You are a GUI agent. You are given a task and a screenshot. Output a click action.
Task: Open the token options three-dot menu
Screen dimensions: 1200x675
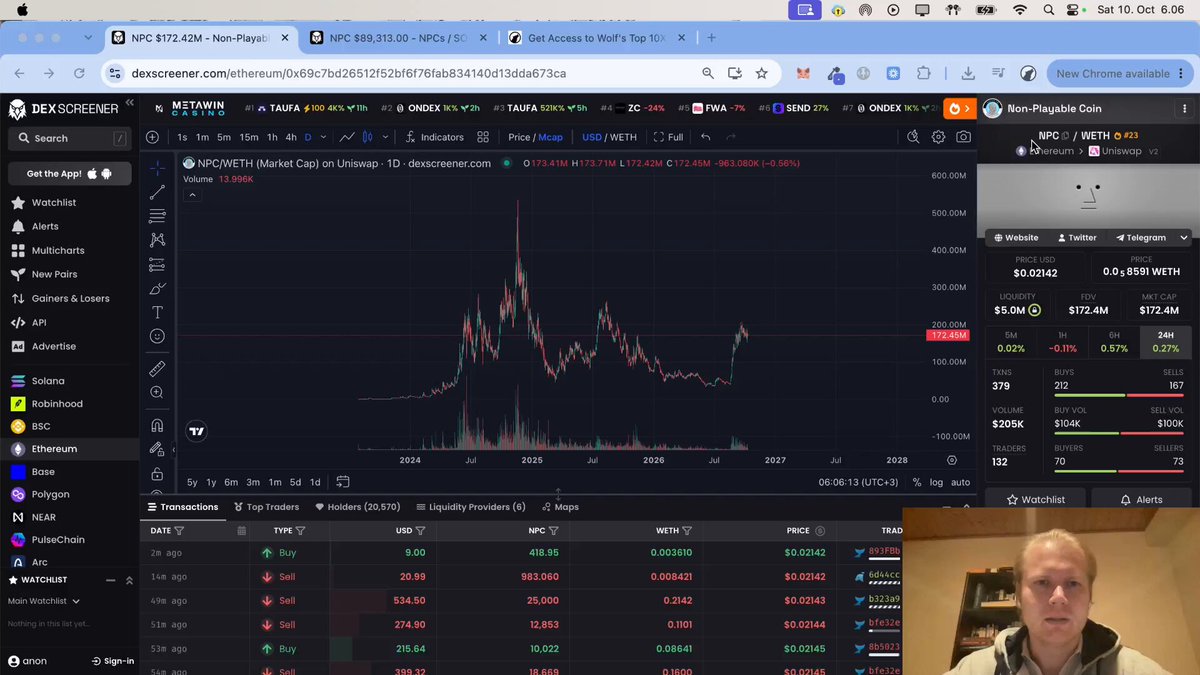point(1185,109)
